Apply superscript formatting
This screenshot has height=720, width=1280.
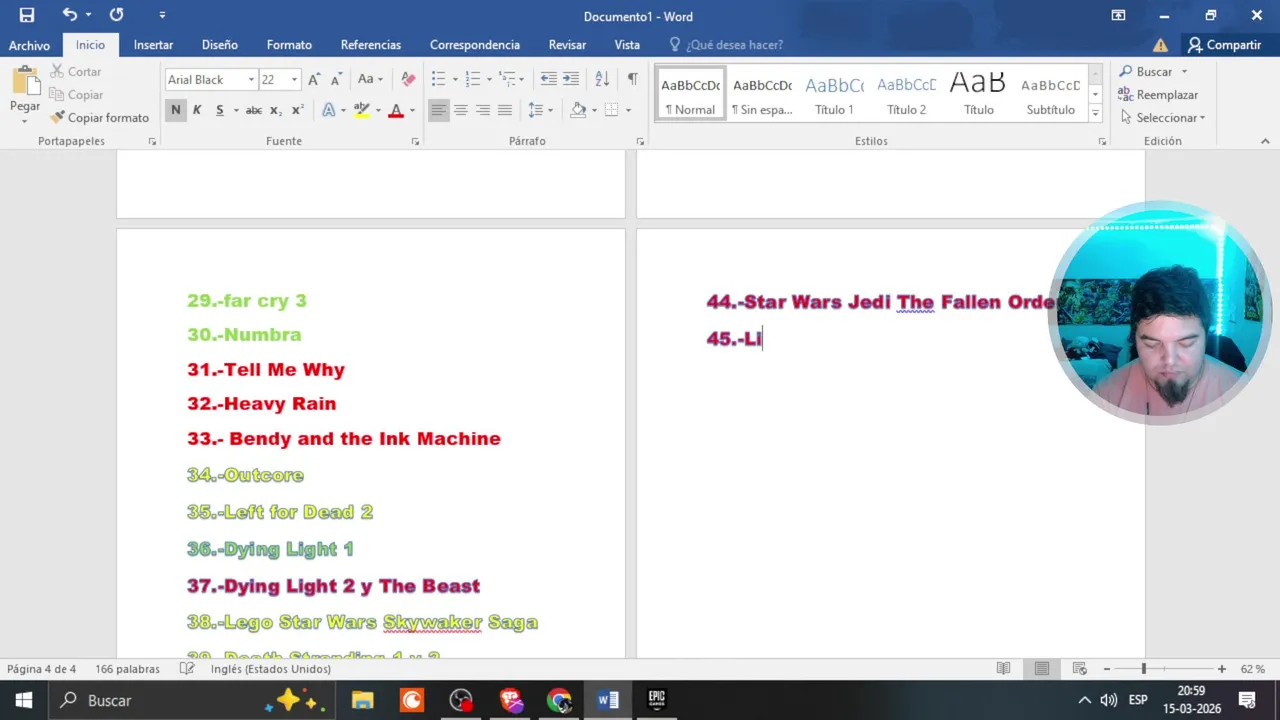tap(297, 110)
